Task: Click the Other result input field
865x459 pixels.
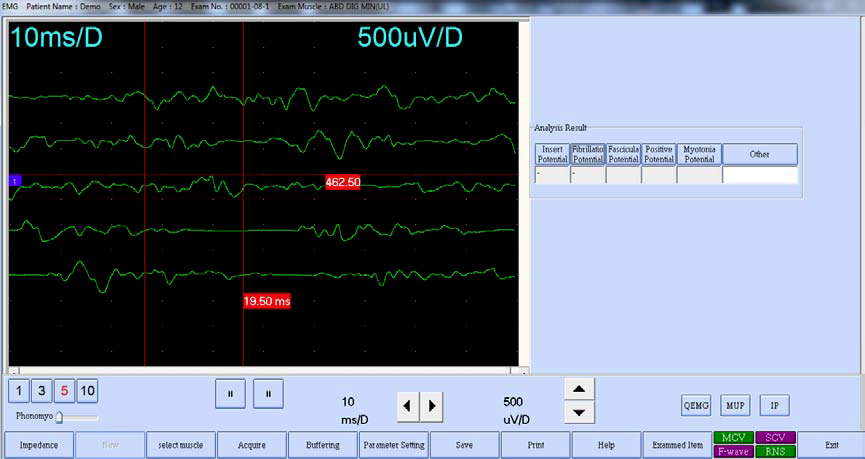Action: [x=760, y=174]
